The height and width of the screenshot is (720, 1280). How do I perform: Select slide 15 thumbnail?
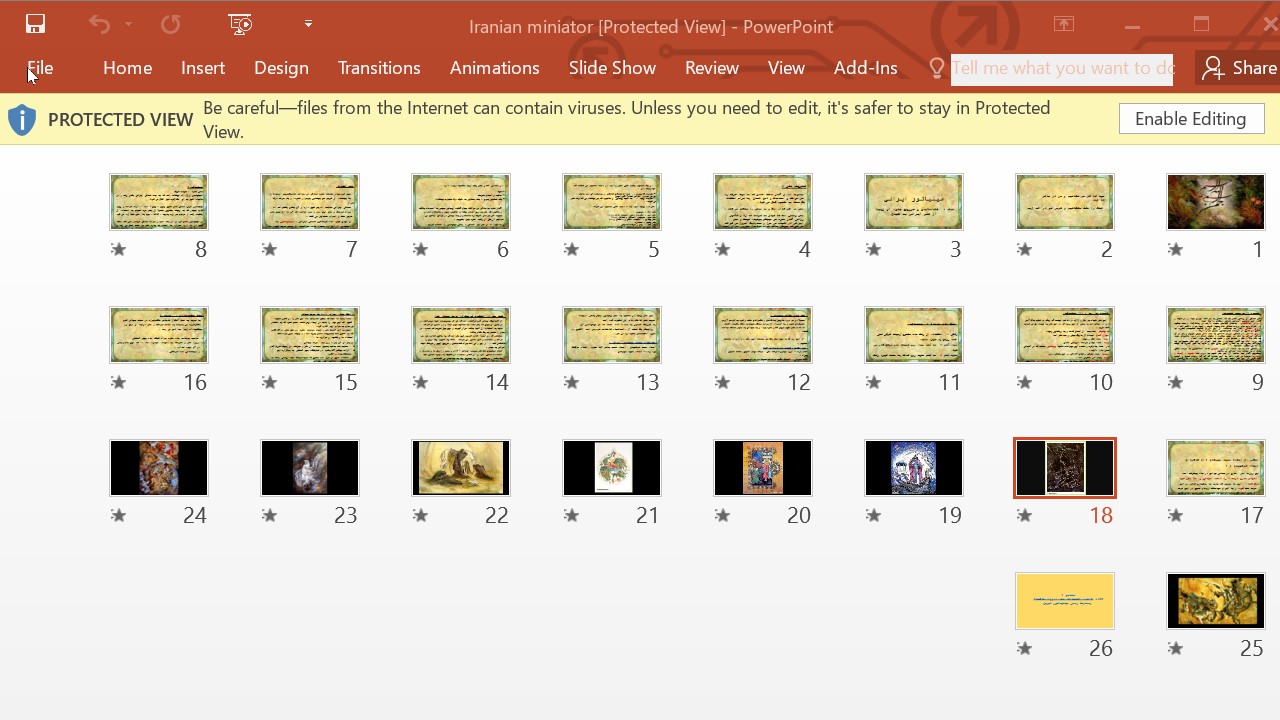309,335
